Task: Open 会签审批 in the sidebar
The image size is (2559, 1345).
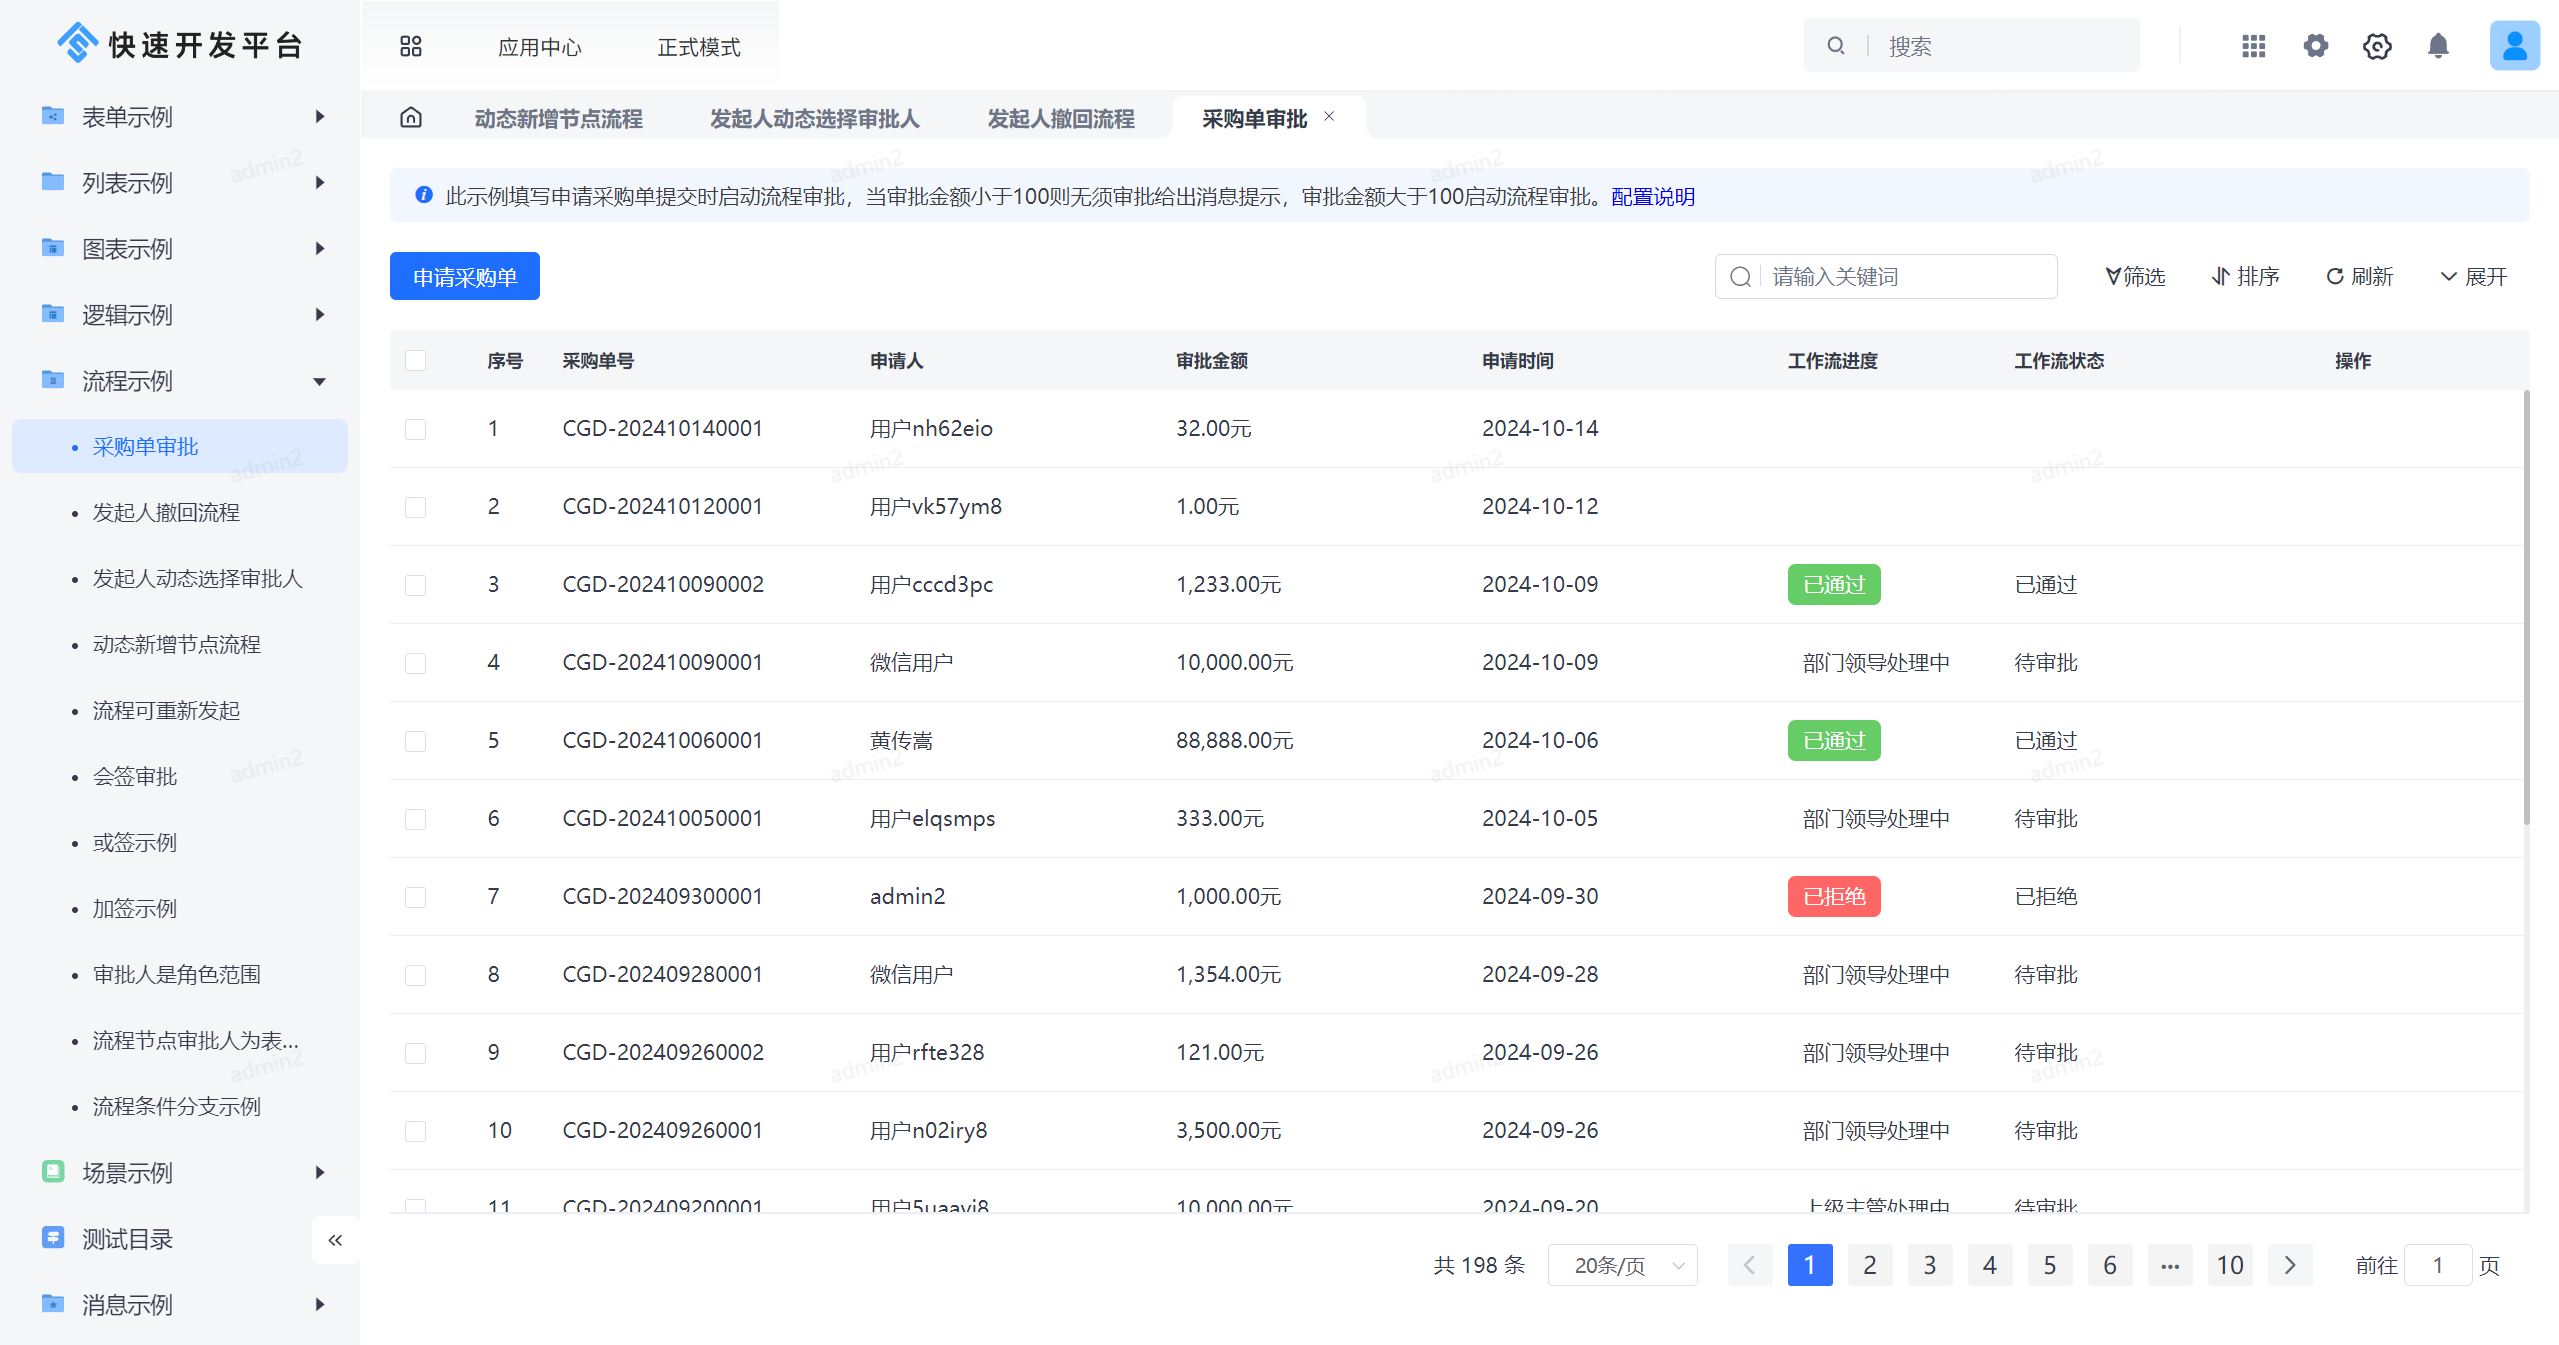Action: pos(135,777)
